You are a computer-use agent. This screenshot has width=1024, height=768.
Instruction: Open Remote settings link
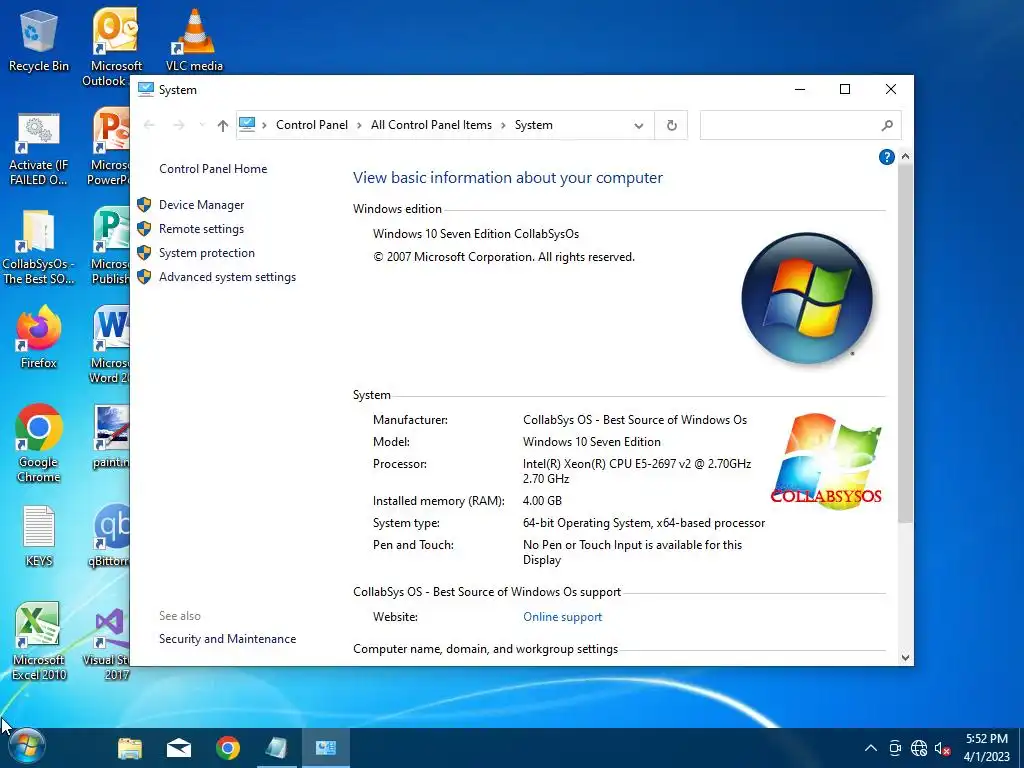[x=201, y=229]
